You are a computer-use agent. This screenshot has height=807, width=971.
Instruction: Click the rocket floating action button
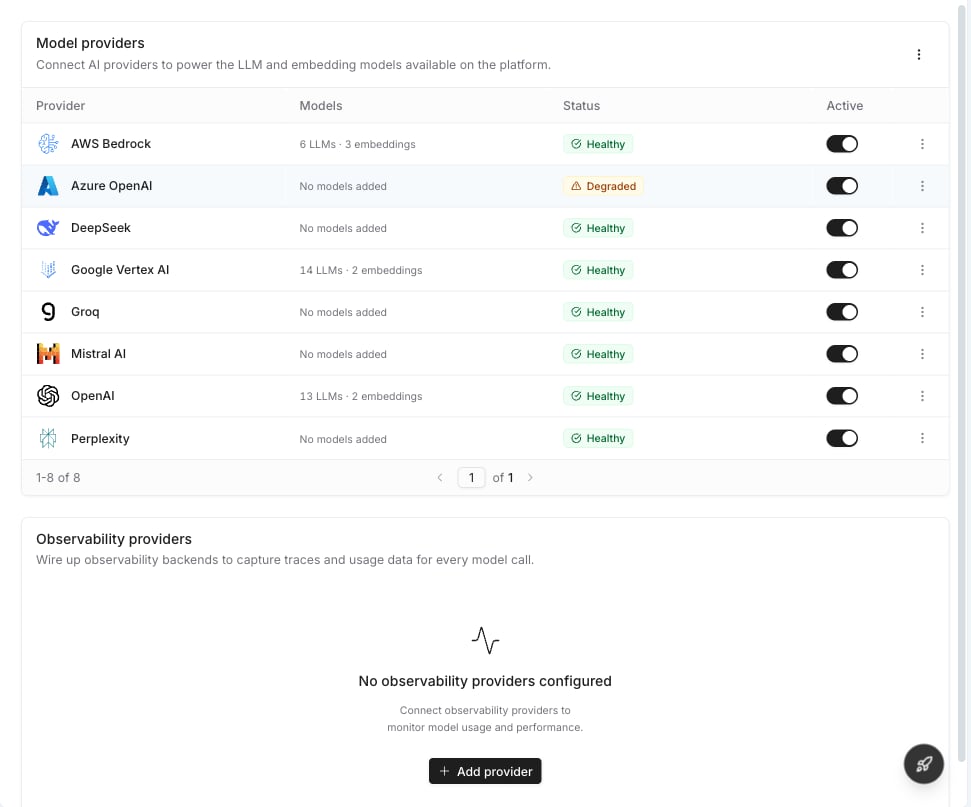tap(923, 764)
